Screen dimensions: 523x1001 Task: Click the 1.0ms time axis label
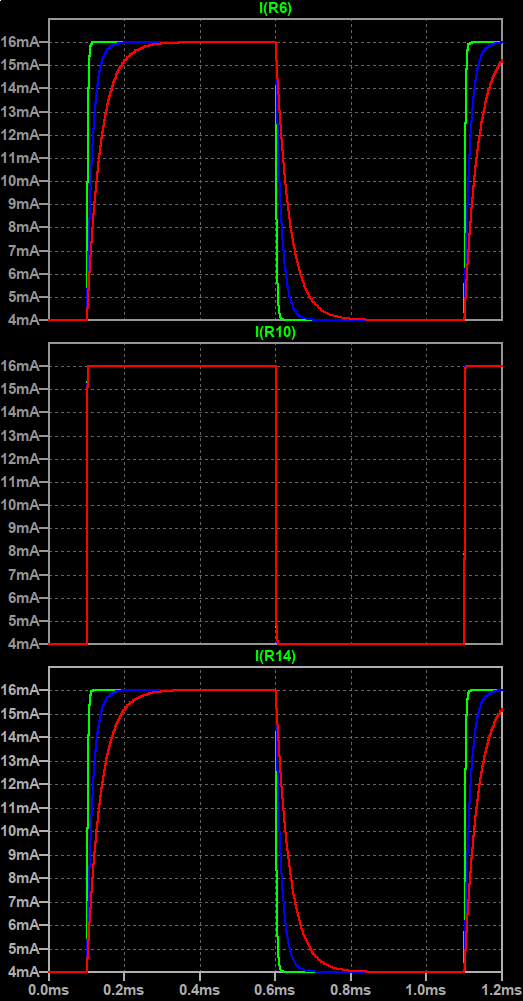427,988
